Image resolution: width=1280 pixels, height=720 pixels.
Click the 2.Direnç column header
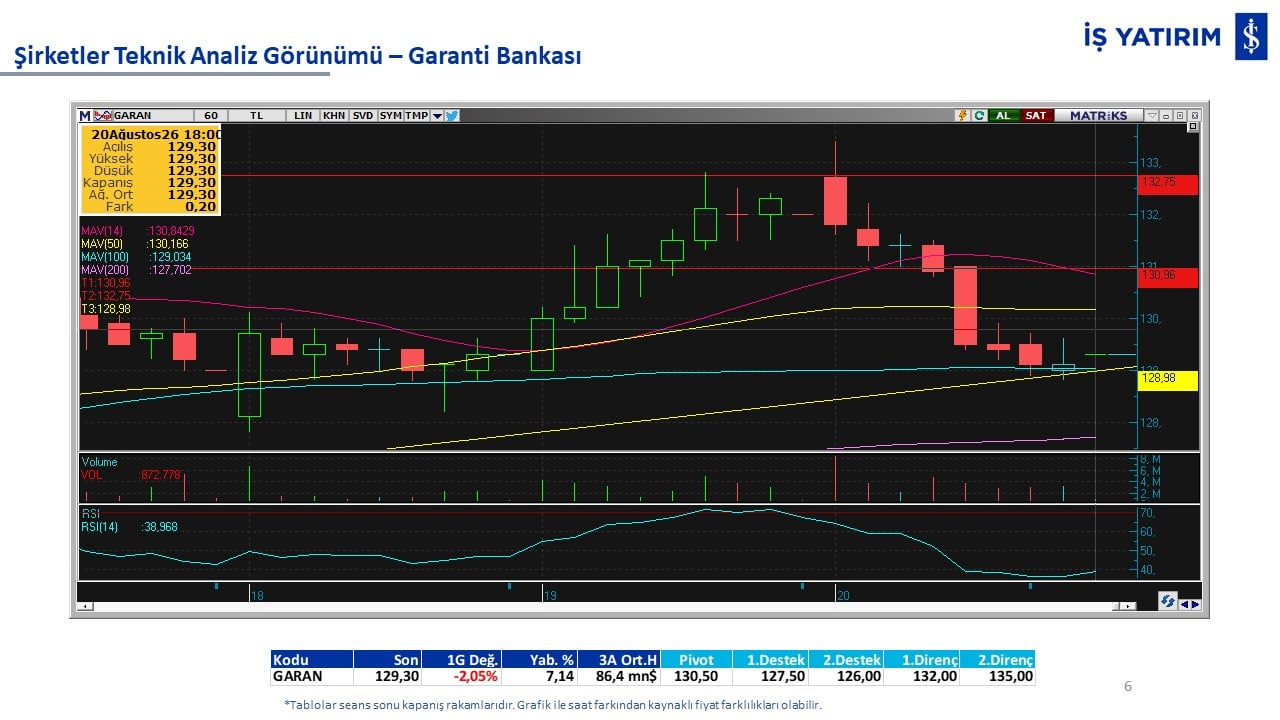997,659
